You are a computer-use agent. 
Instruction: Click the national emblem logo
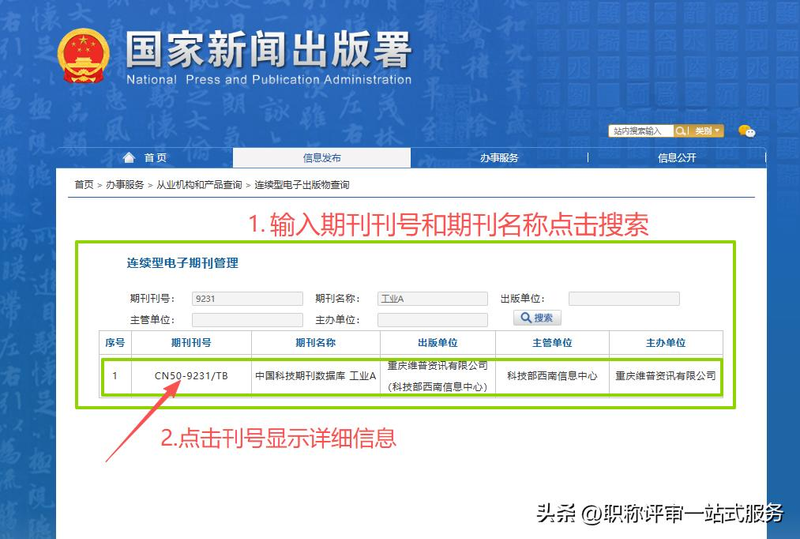click(x=84, y=56)
